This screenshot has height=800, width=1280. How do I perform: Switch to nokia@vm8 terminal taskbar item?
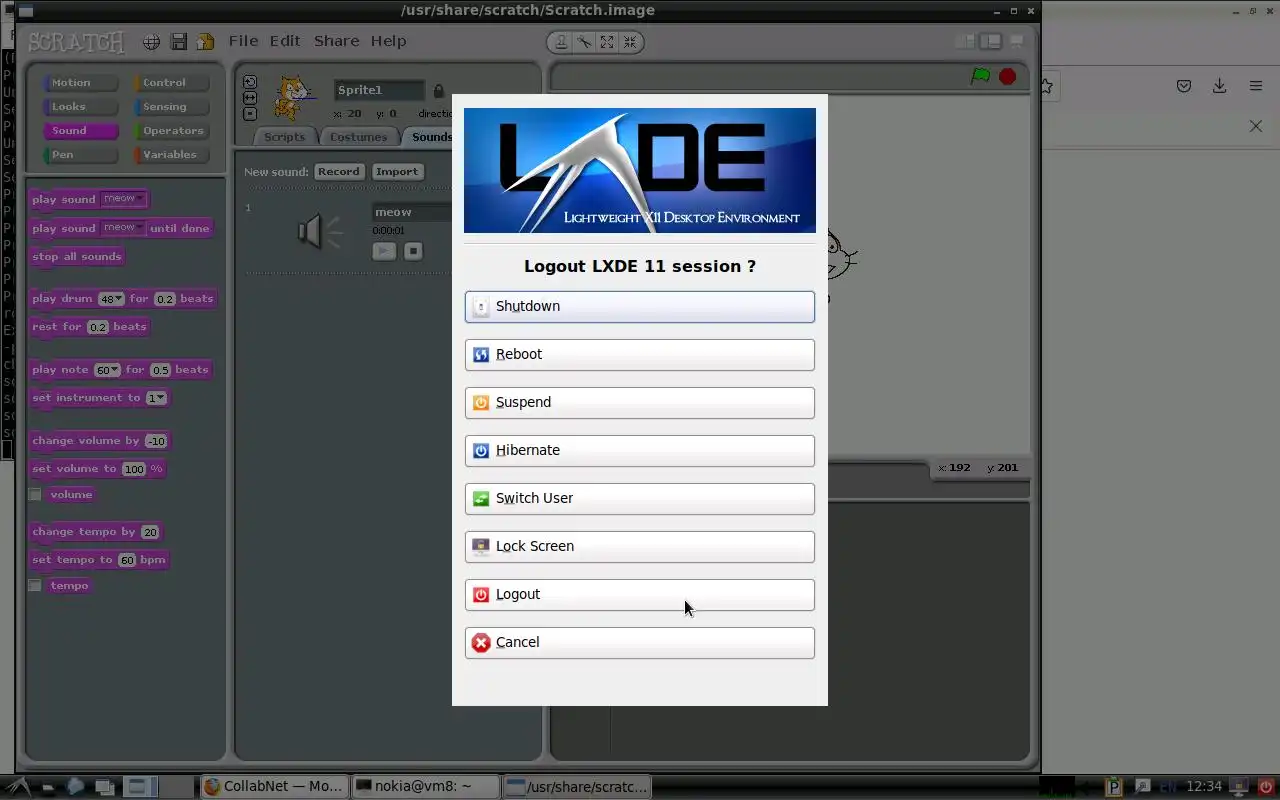(x=426, y=787)
